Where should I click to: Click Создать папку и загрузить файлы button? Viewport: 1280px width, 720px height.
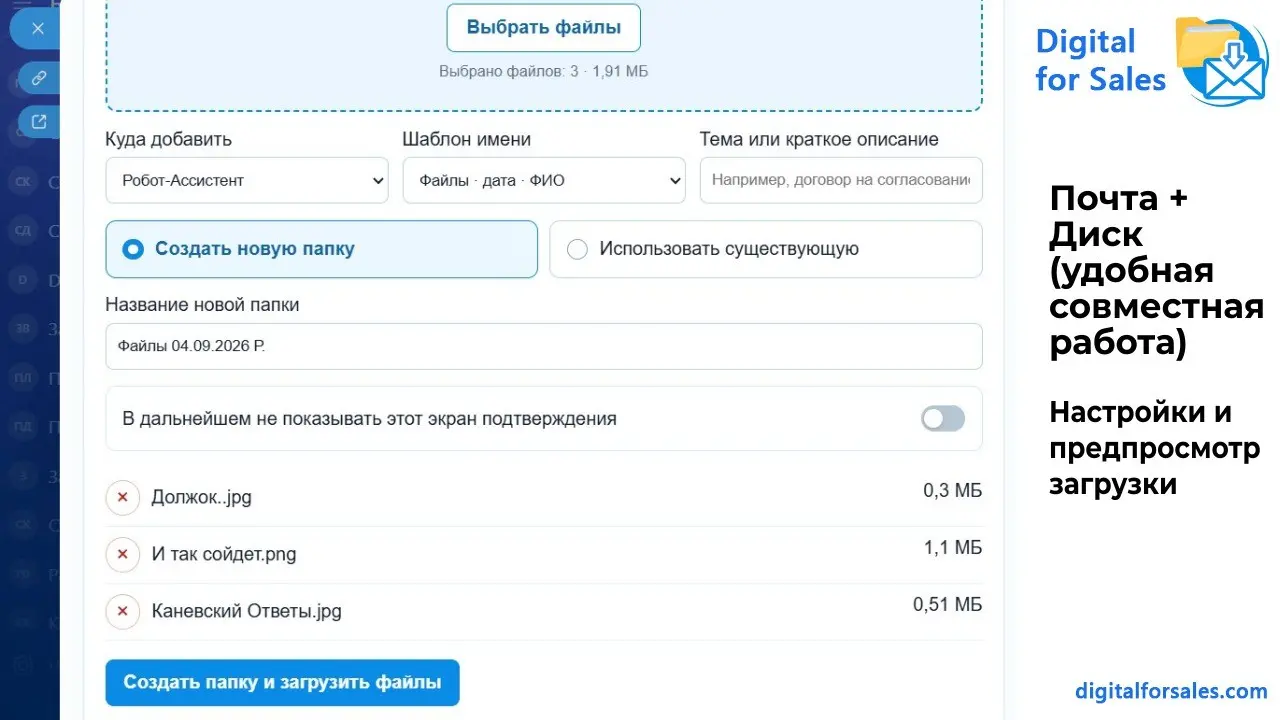click(x=282, y=683)
